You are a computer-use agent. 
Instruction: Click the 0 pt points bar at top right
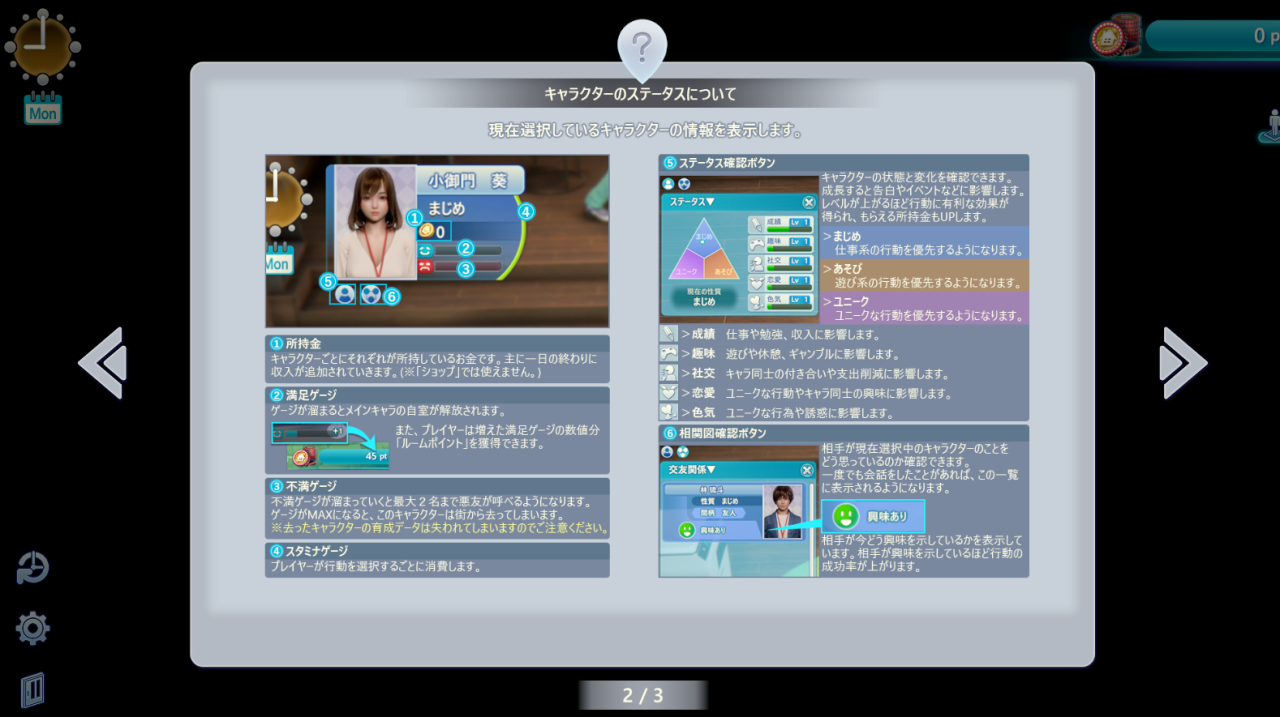click(x=1212, y=36)
